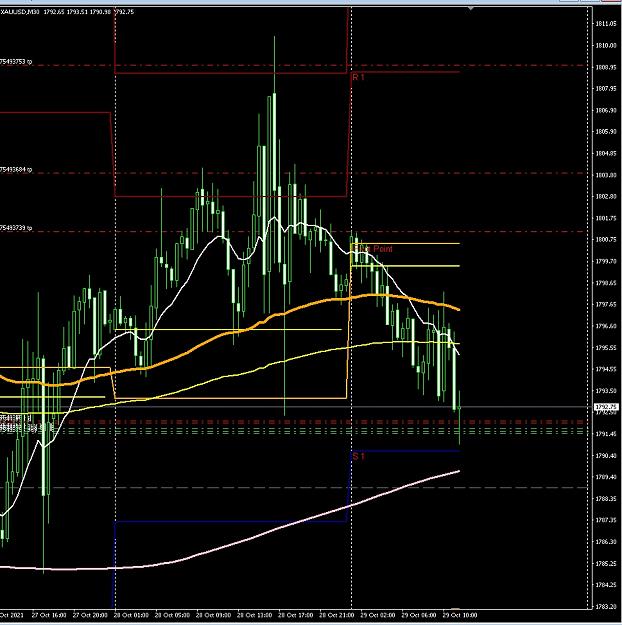
Task: Click time axis label 29 Oct 06:00
Action: tap(419, 615)
